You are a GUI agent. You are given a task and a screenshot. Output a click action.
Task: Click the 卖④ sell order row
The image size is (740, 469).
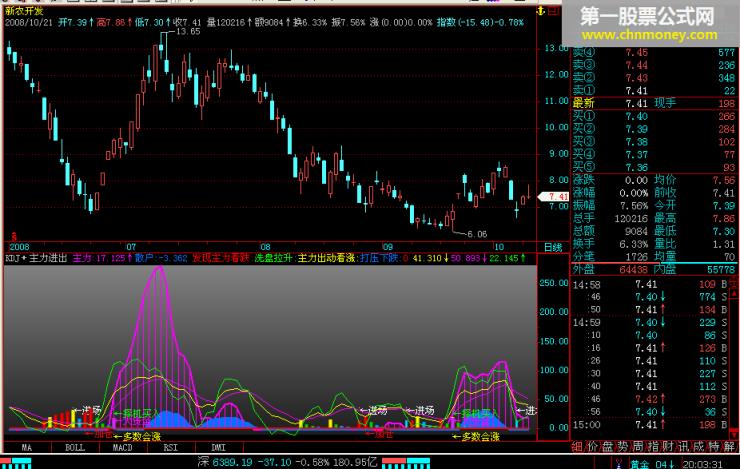[x=654, y=52]
